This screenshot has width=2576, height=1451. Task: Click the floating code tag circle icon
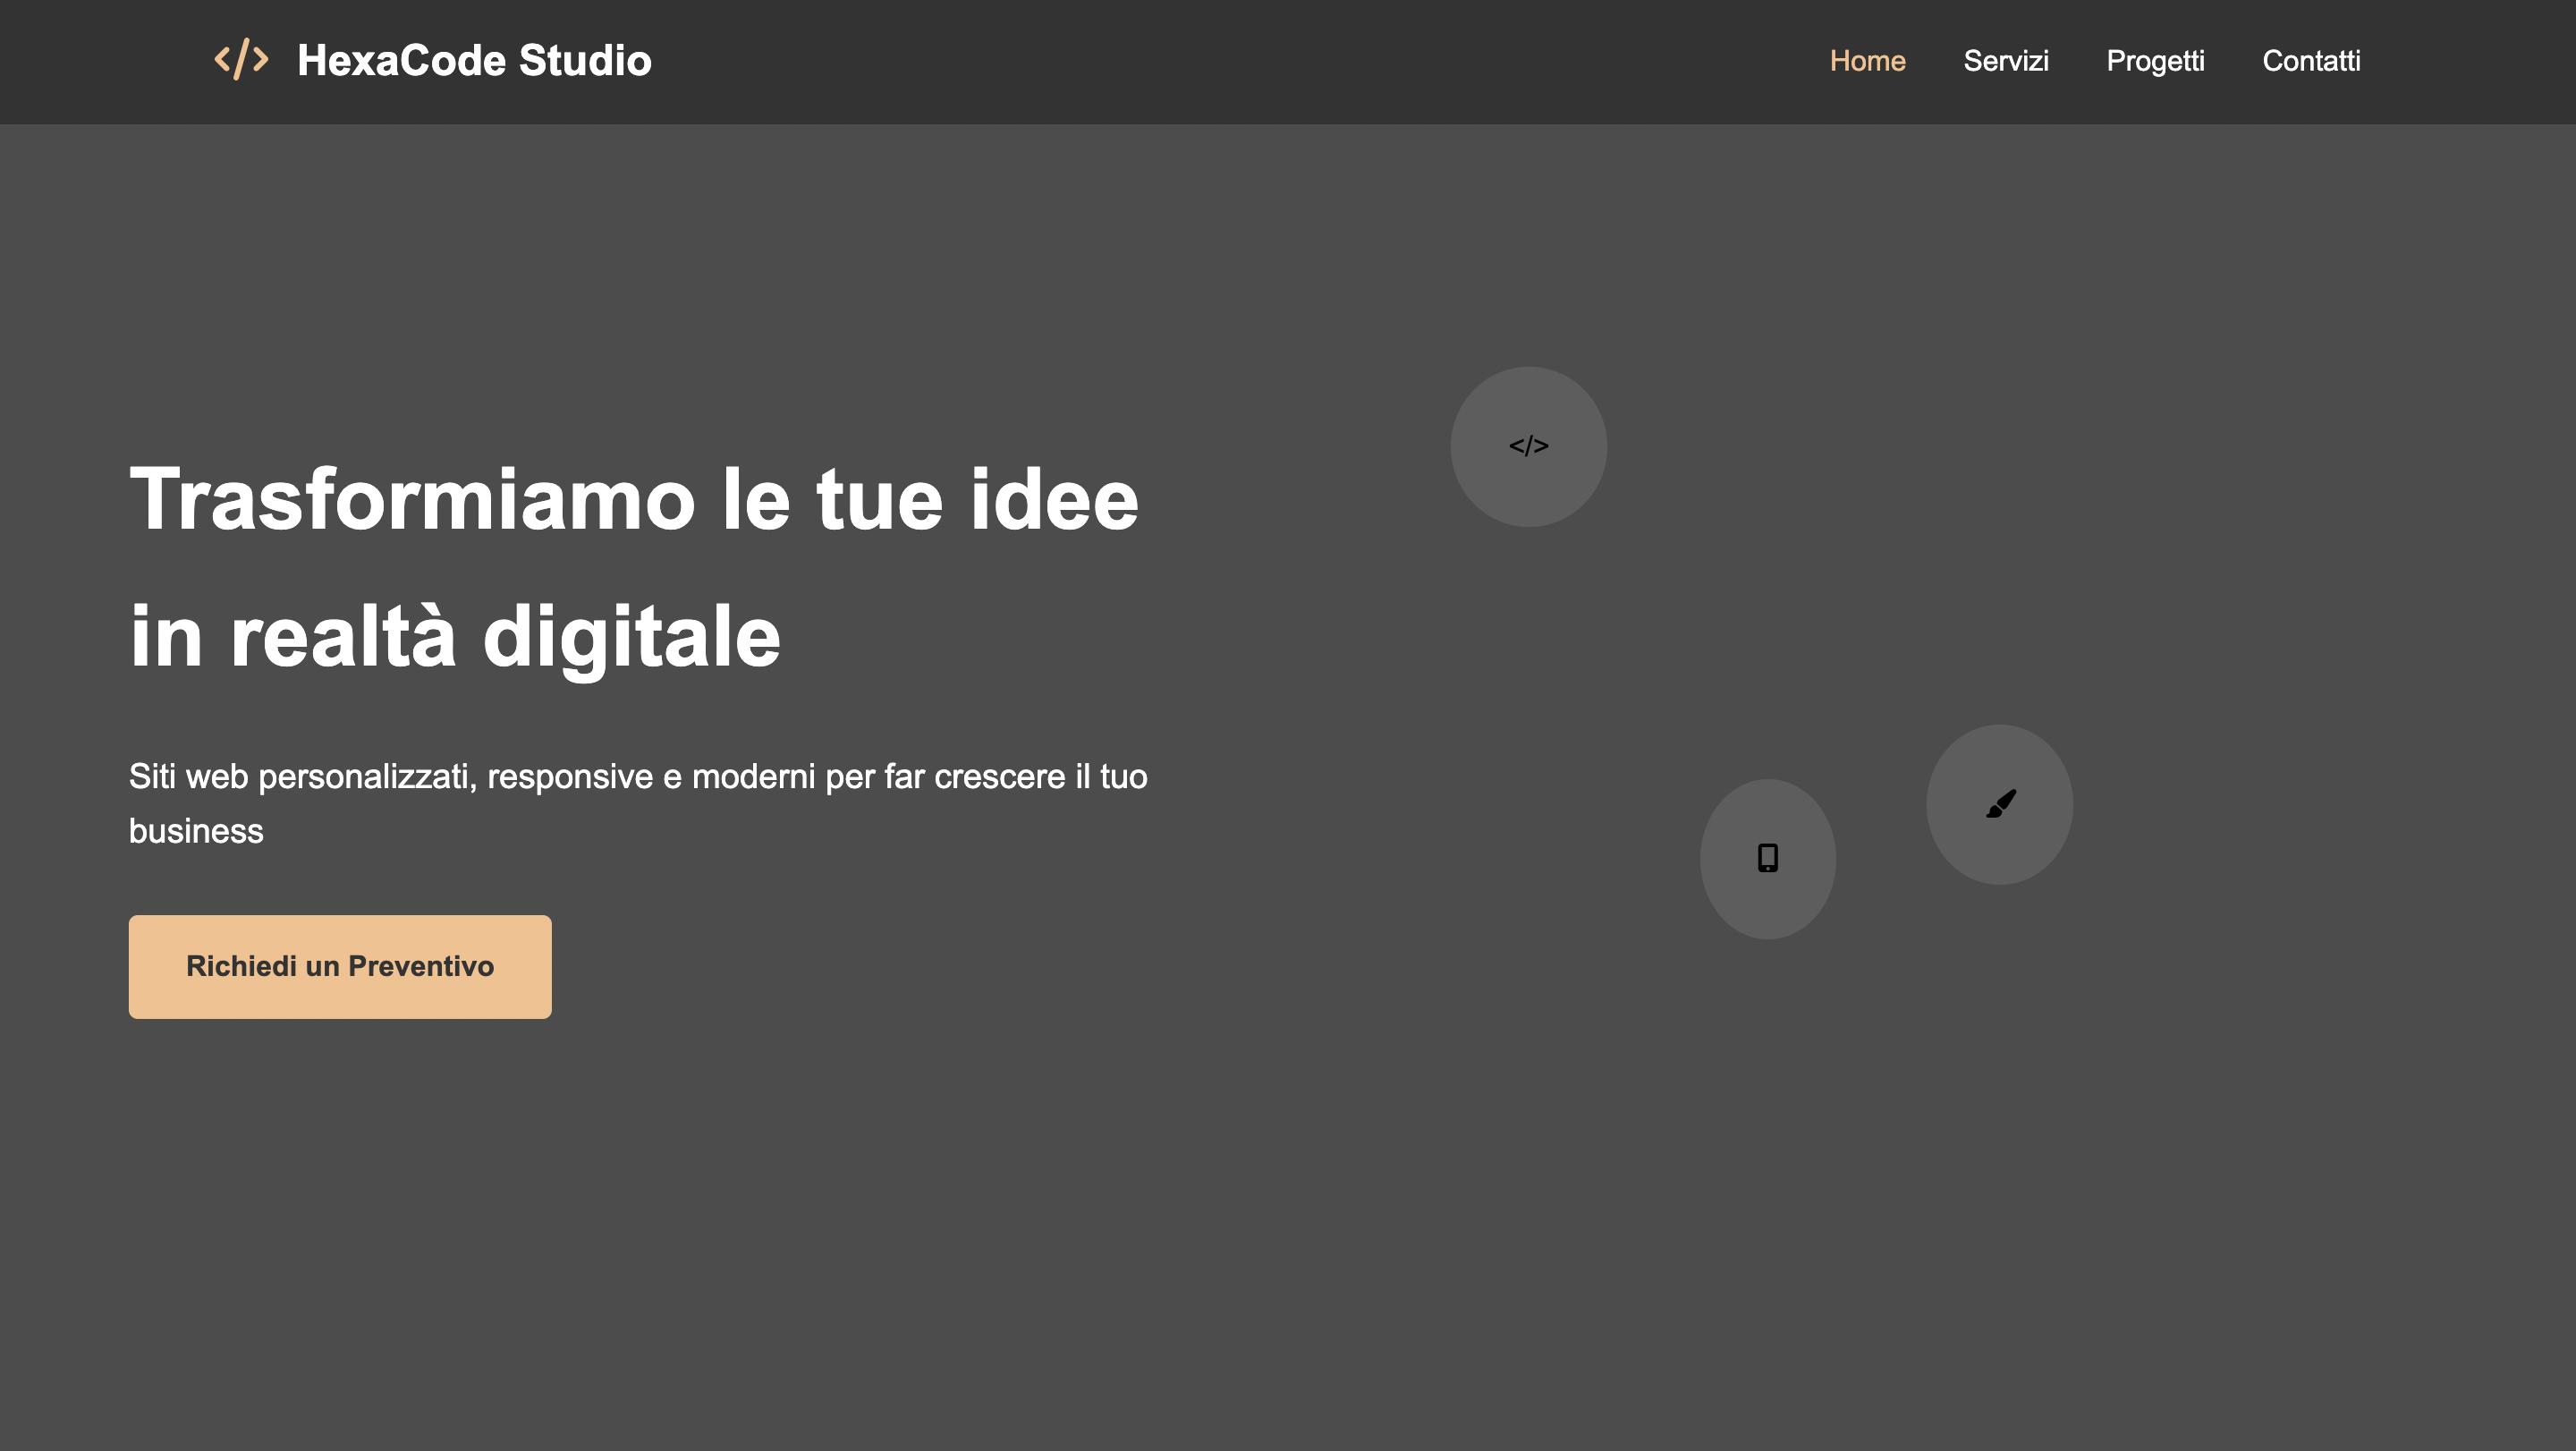(x=1528, y=446)
